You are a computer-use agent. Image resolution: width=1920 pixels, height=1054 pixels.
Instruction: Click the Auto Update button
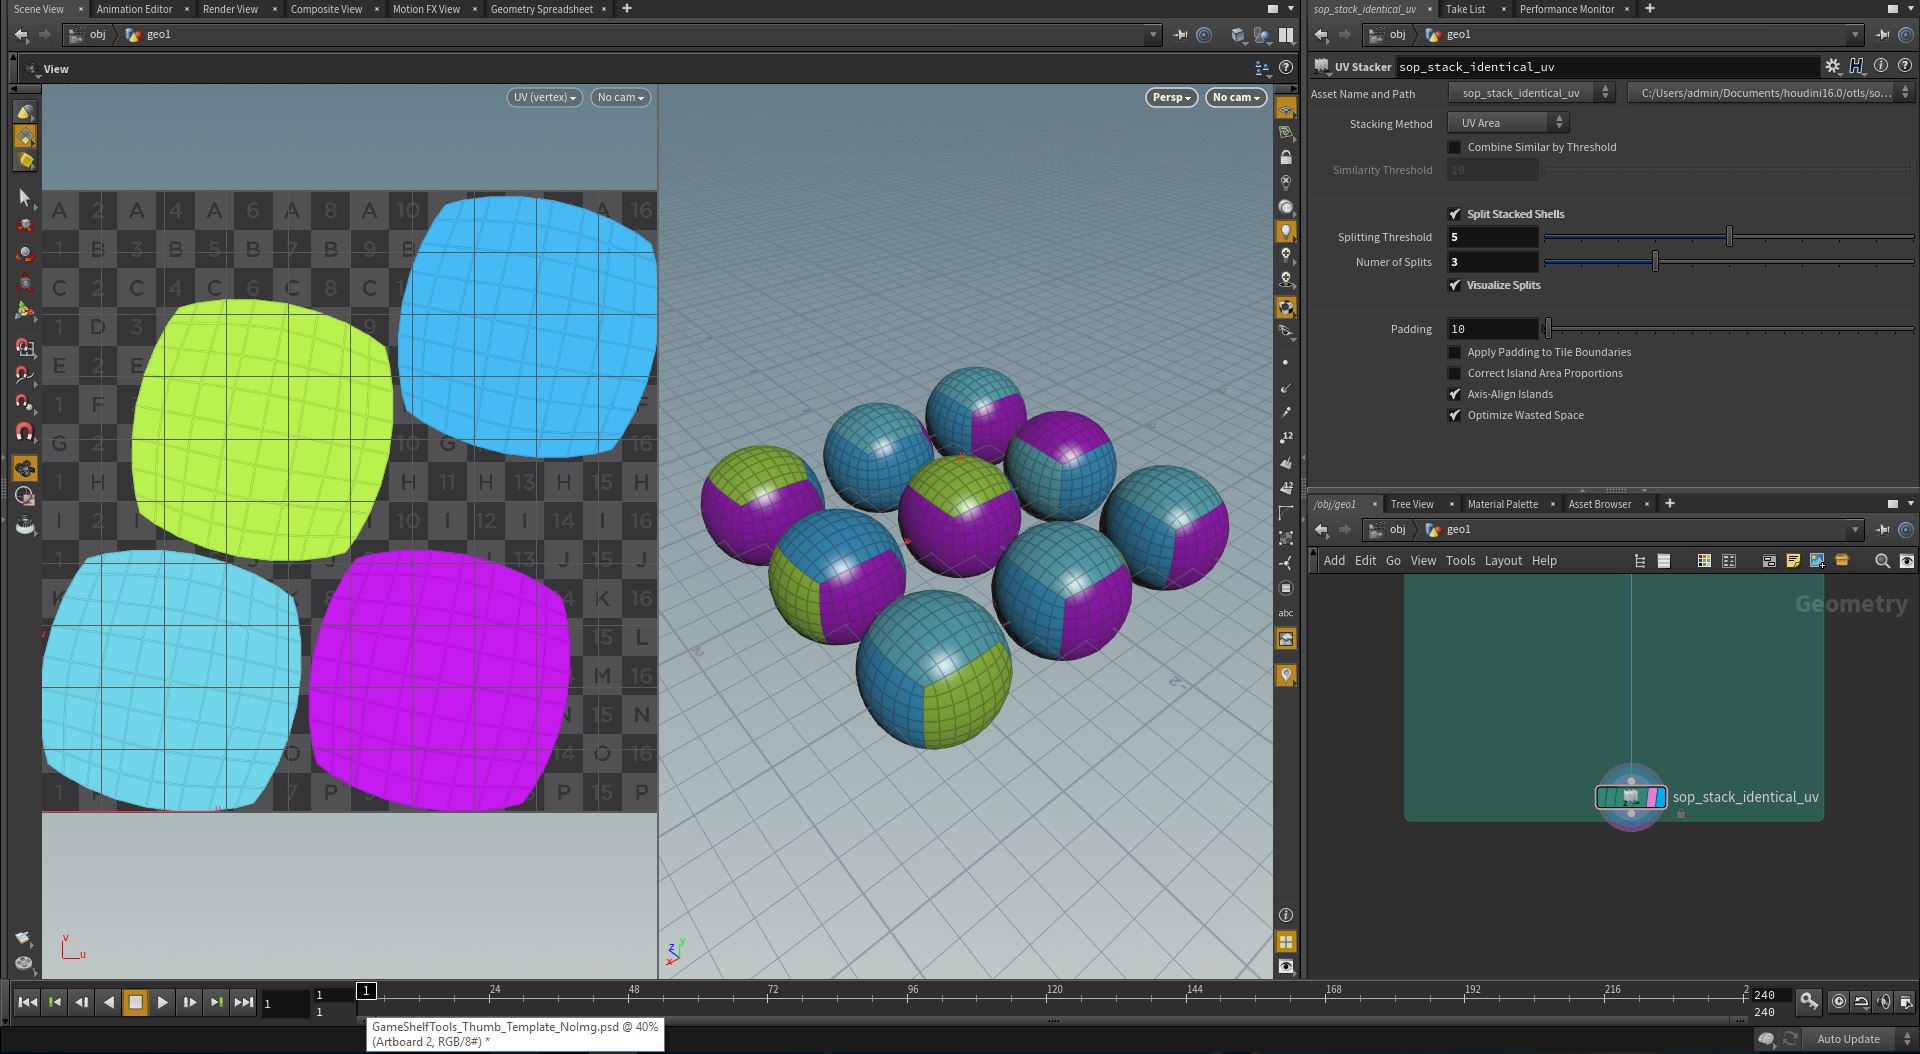point(1847,1039)
